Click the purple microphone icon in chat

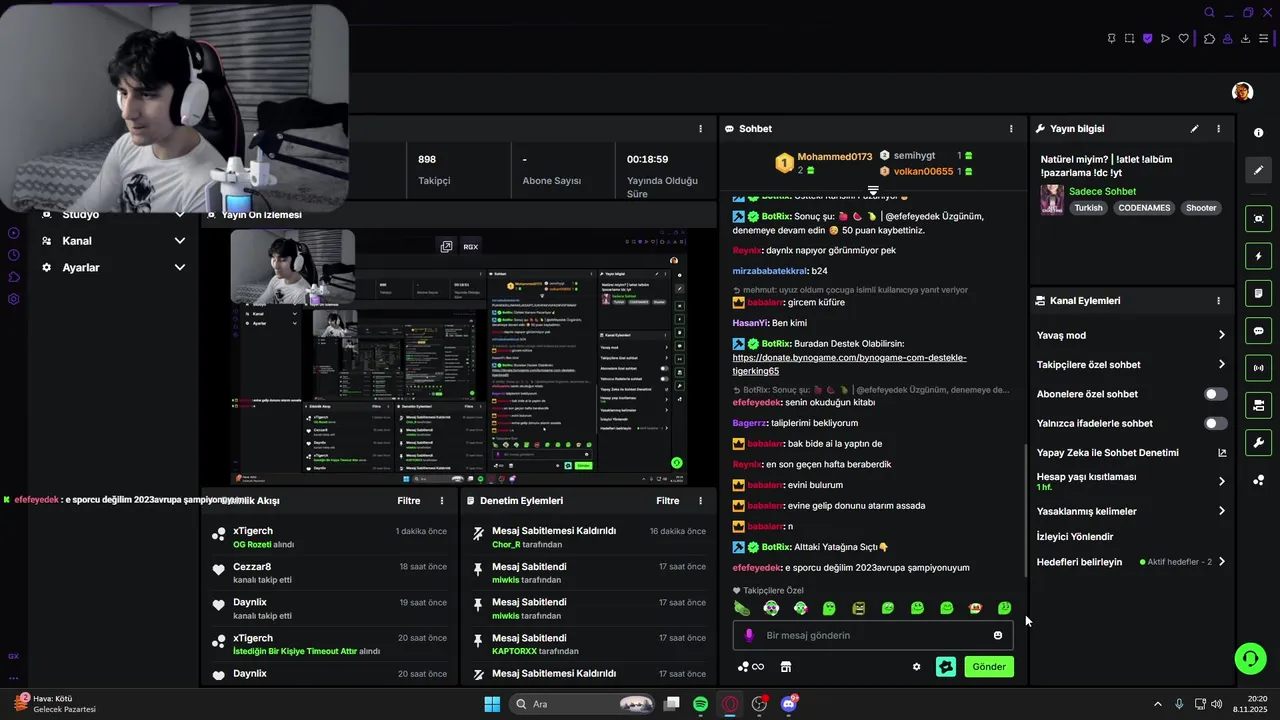coord(749,635)
